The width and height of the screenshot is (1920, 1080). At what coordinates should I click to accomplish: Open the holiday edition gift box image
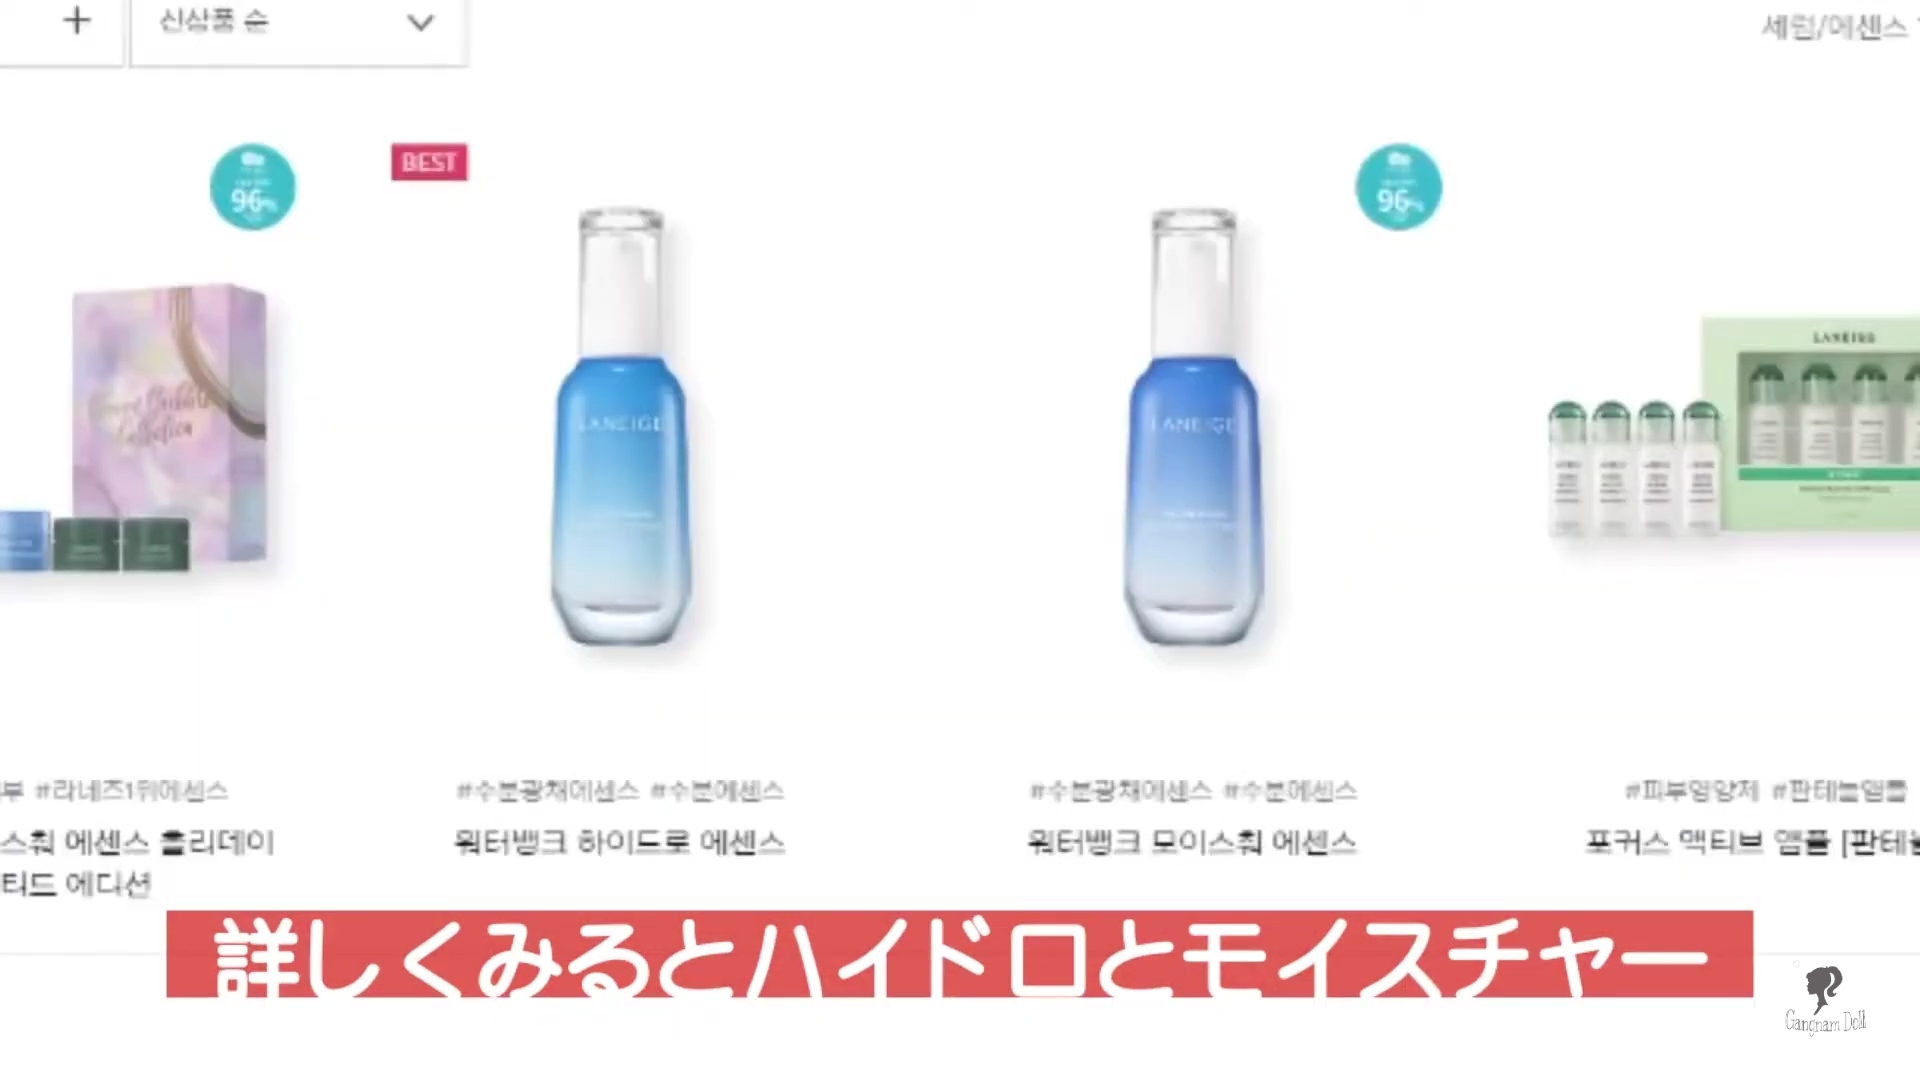point(140,428)
